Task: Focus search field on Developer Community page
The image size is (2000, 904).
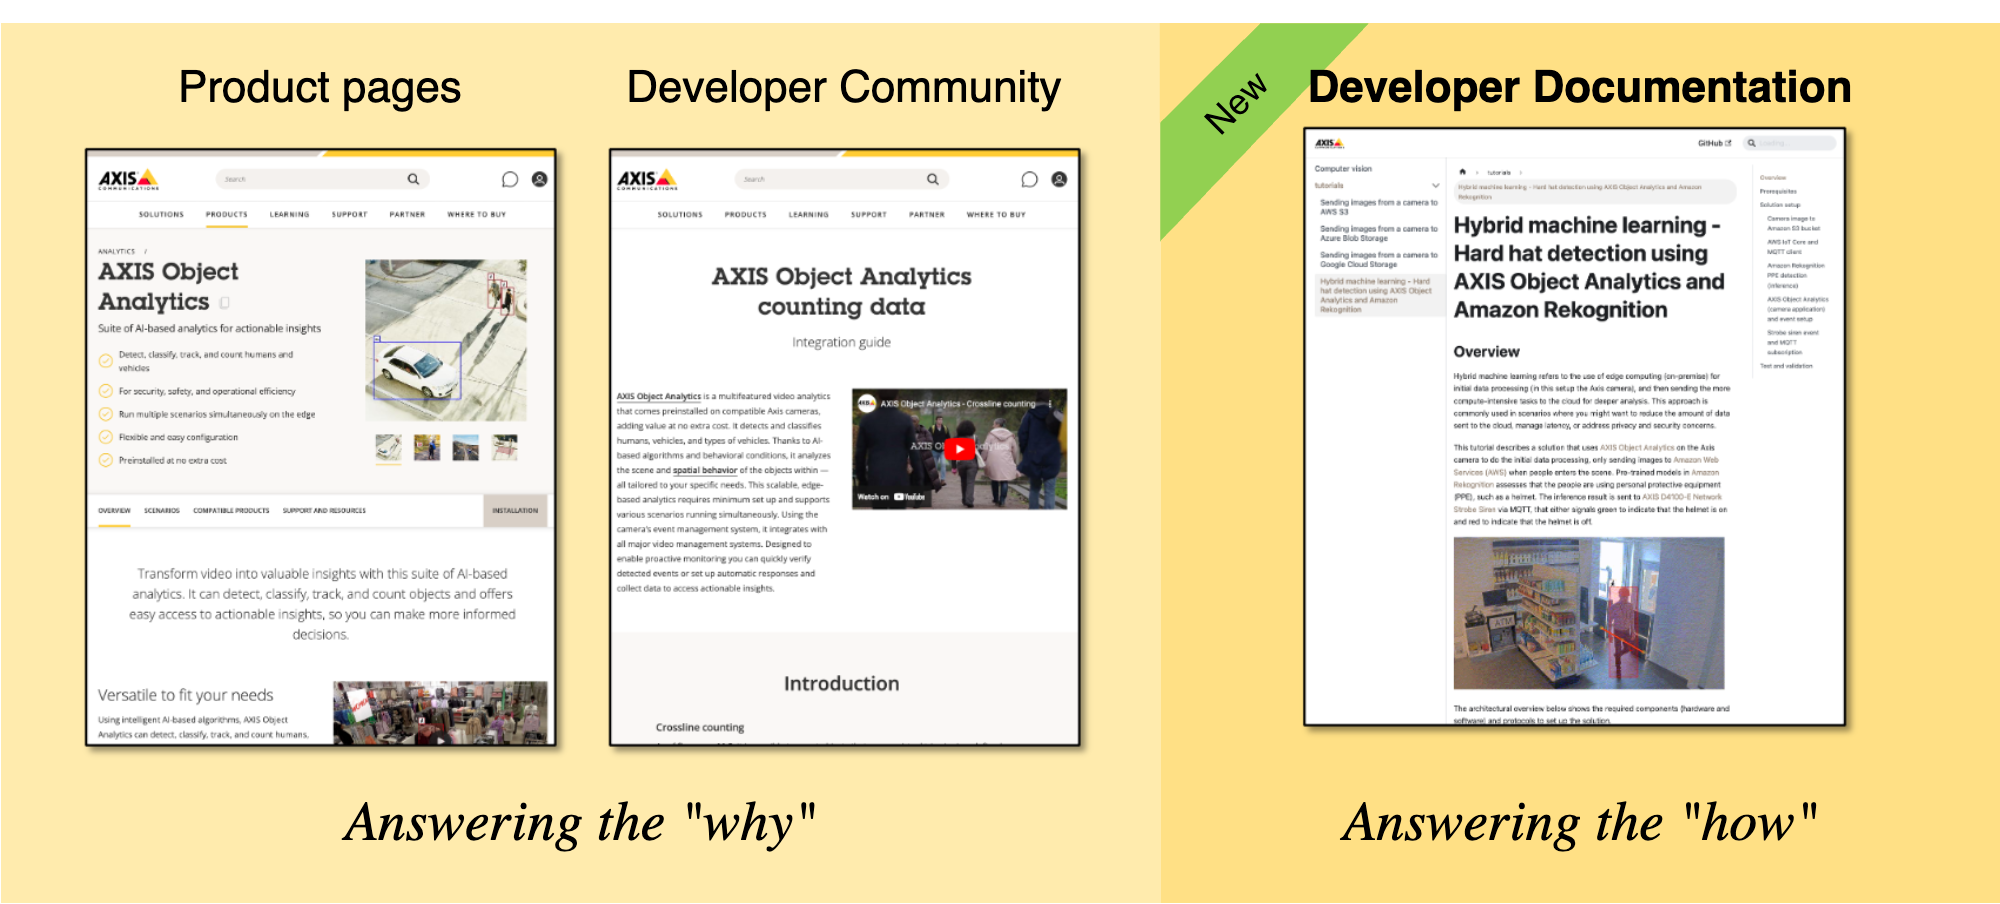Action: pyautogui.click(x=841, y=179)
